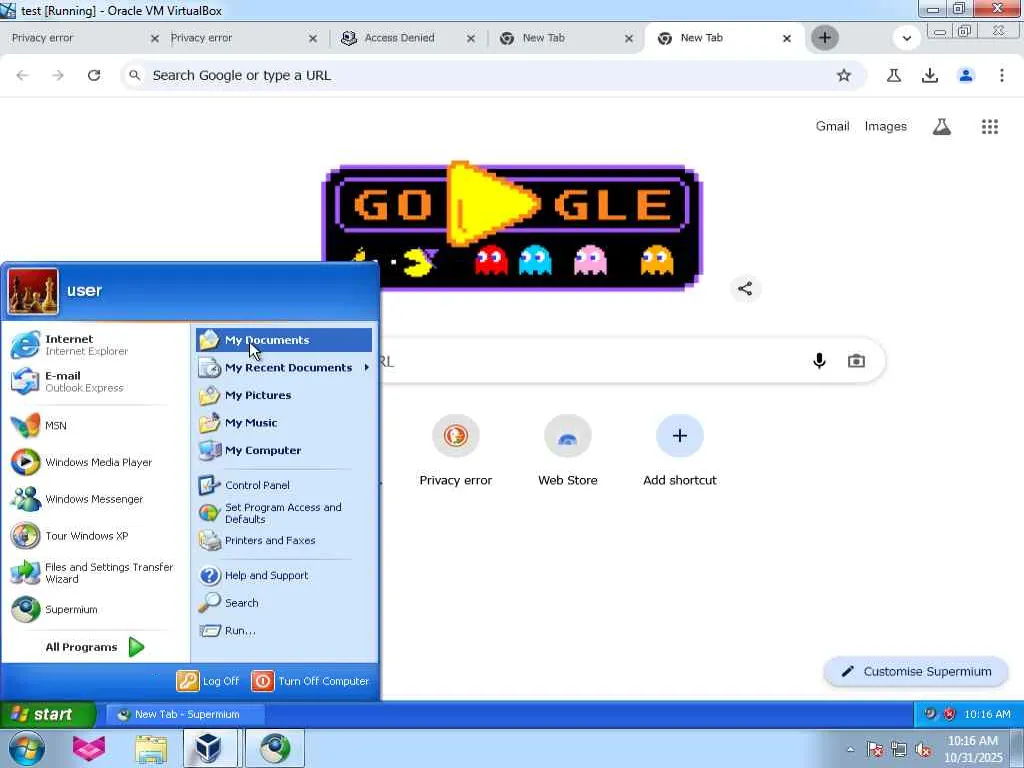
Task: Open My Music folder
Action: click(284, 423)
